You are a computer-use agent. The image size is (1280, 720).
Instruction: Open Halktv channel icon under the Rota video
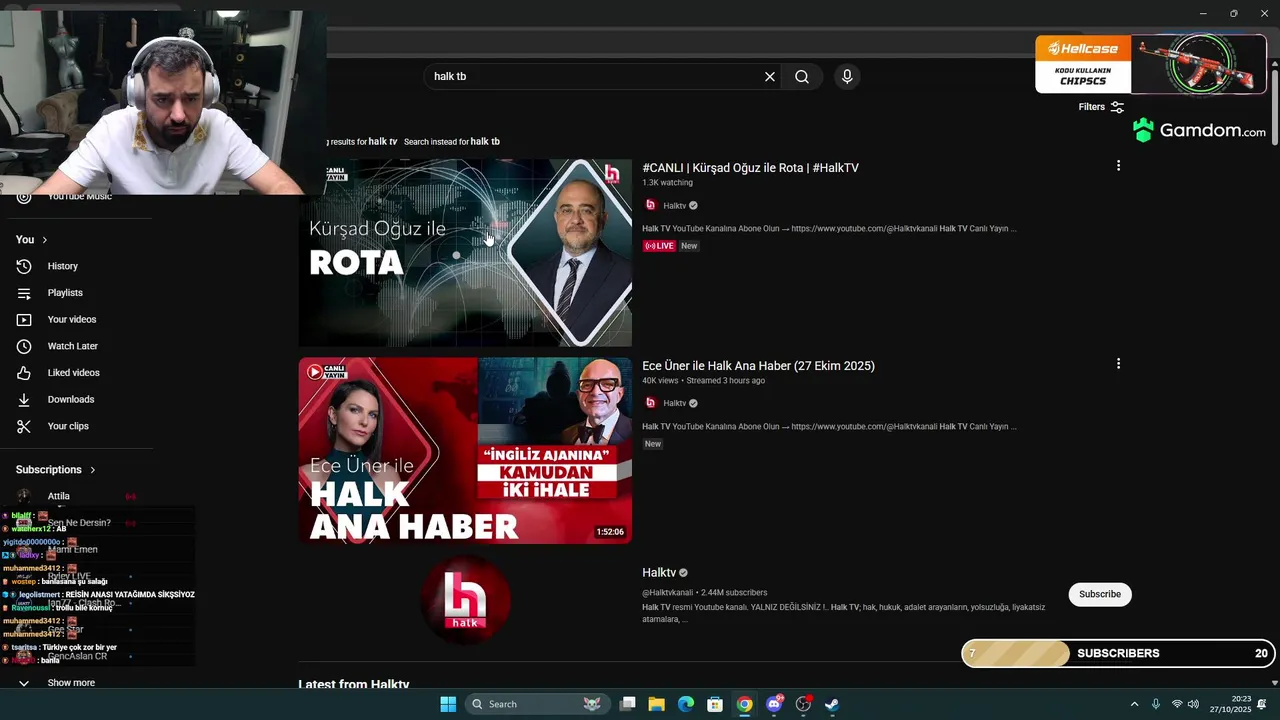point(650,205)
